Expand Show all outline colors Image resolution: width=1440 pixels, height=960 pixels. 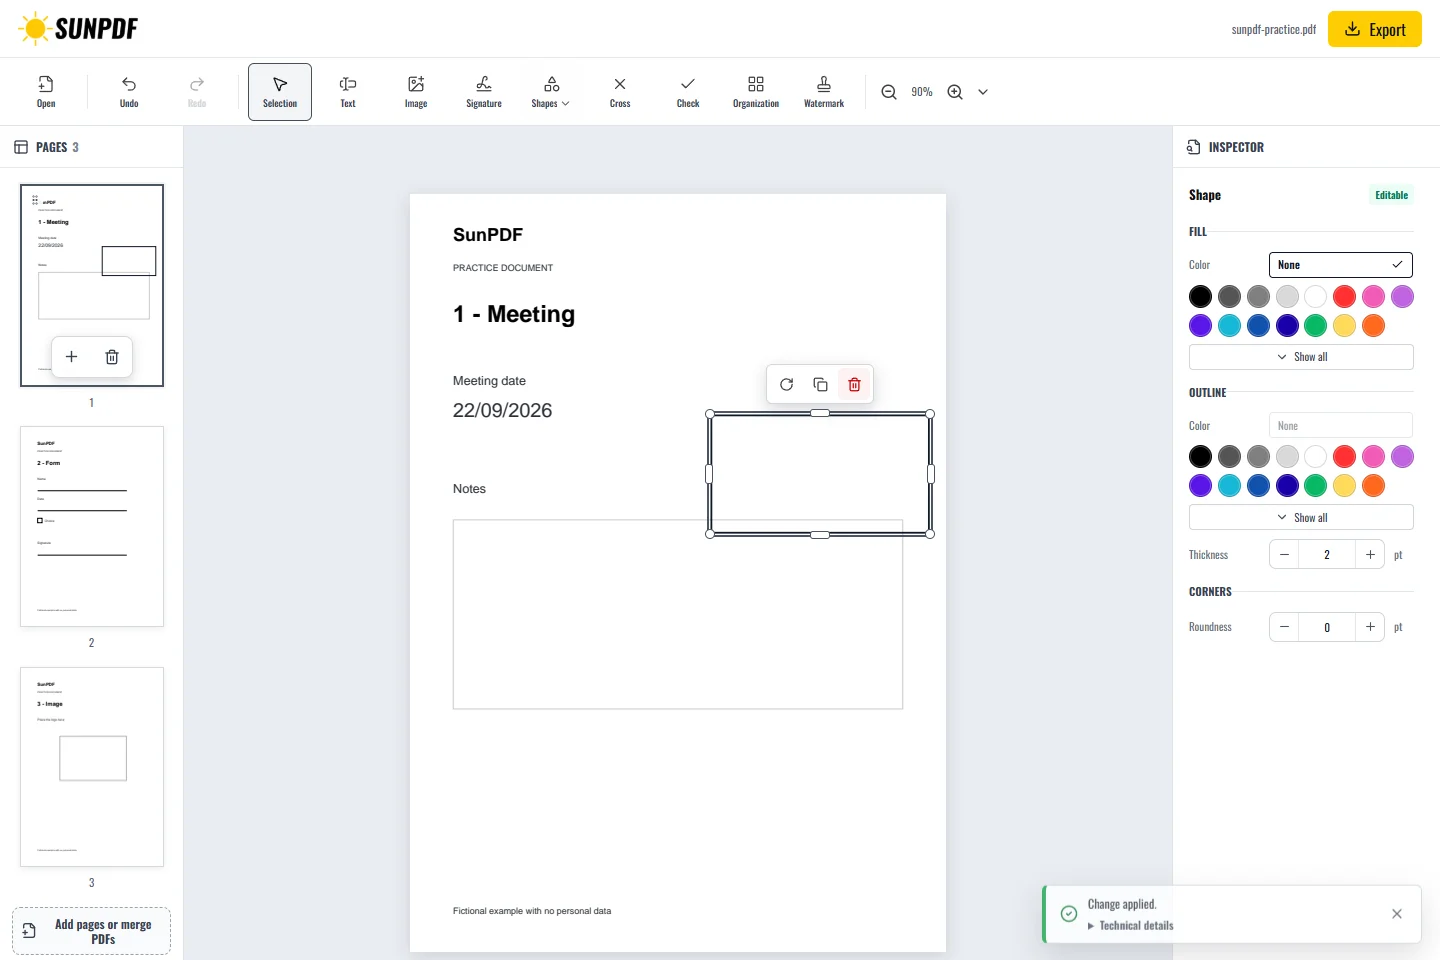(x=1301, y=518)
